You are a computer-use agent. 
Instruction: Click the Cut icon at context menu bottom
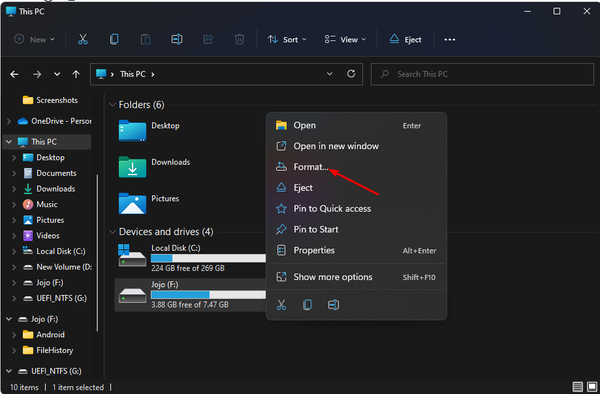281,305
